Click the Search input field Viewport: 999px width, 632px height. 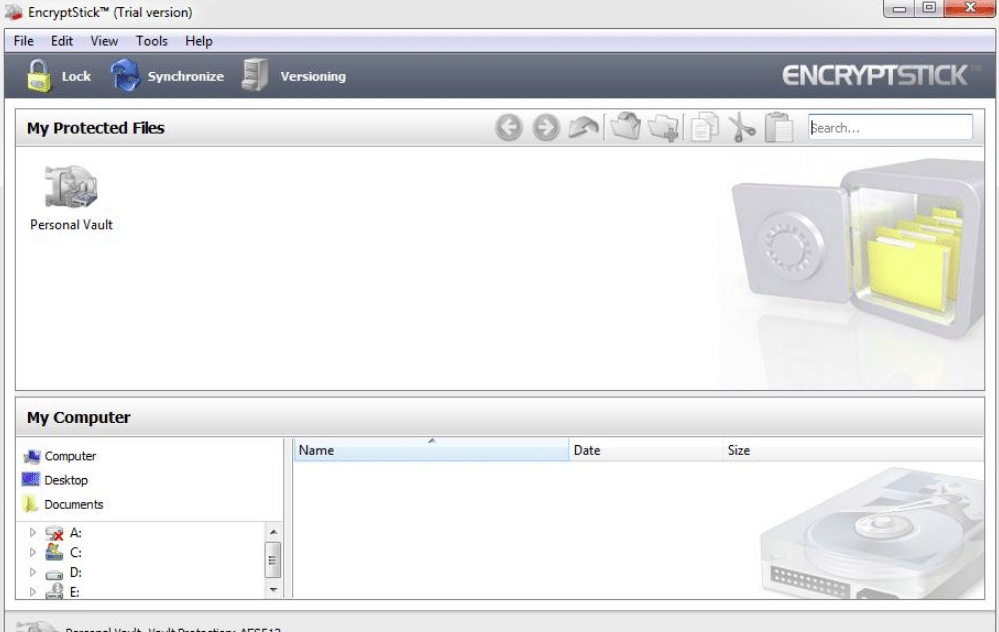click(890, 127)
